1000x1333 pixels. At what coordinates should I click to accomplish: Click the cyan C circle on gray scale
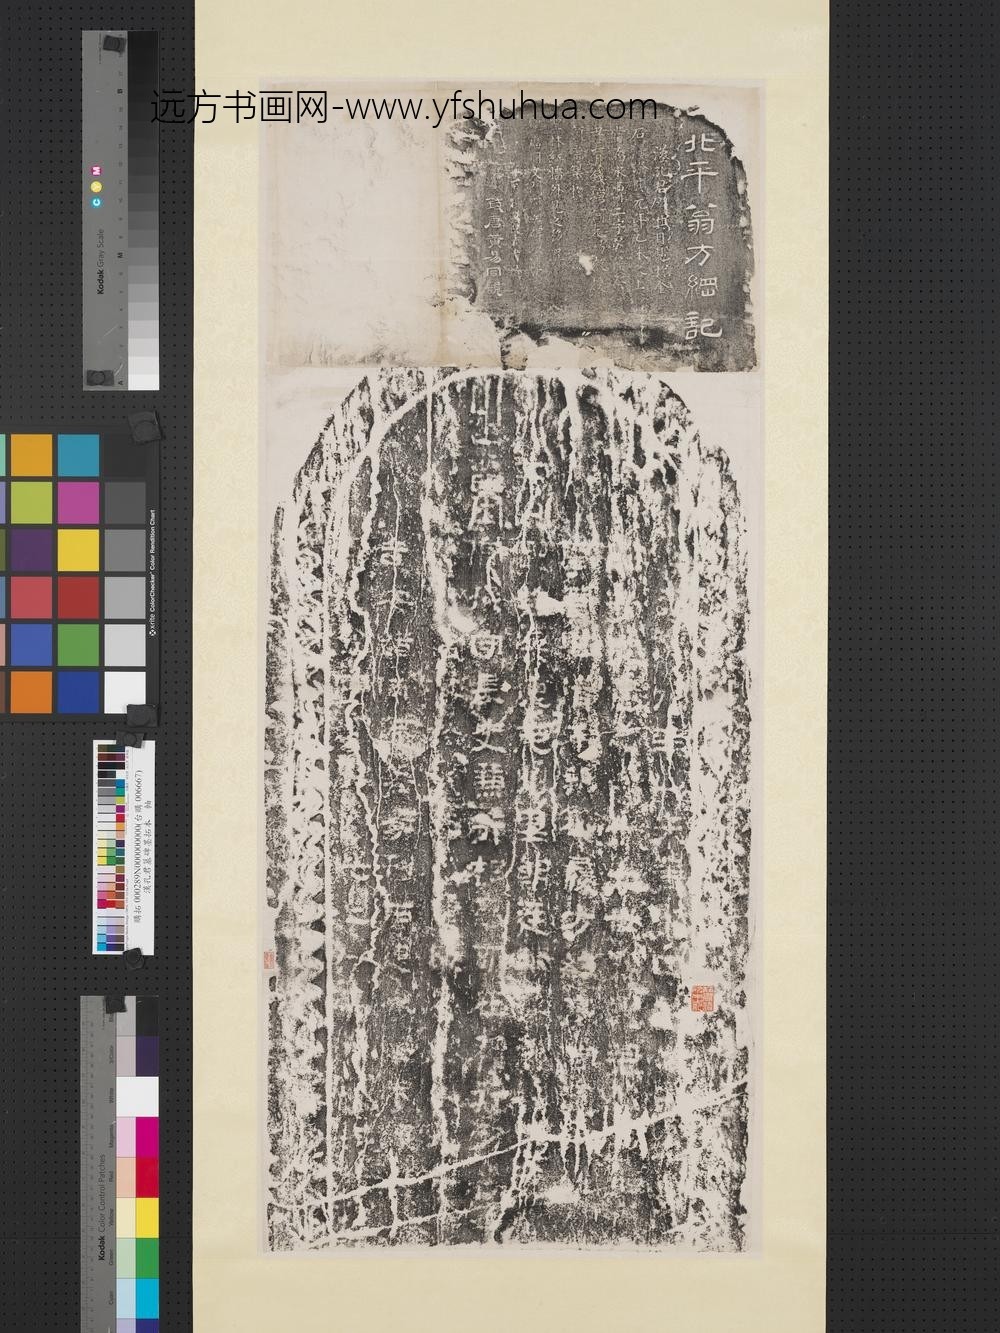(98, 201)
